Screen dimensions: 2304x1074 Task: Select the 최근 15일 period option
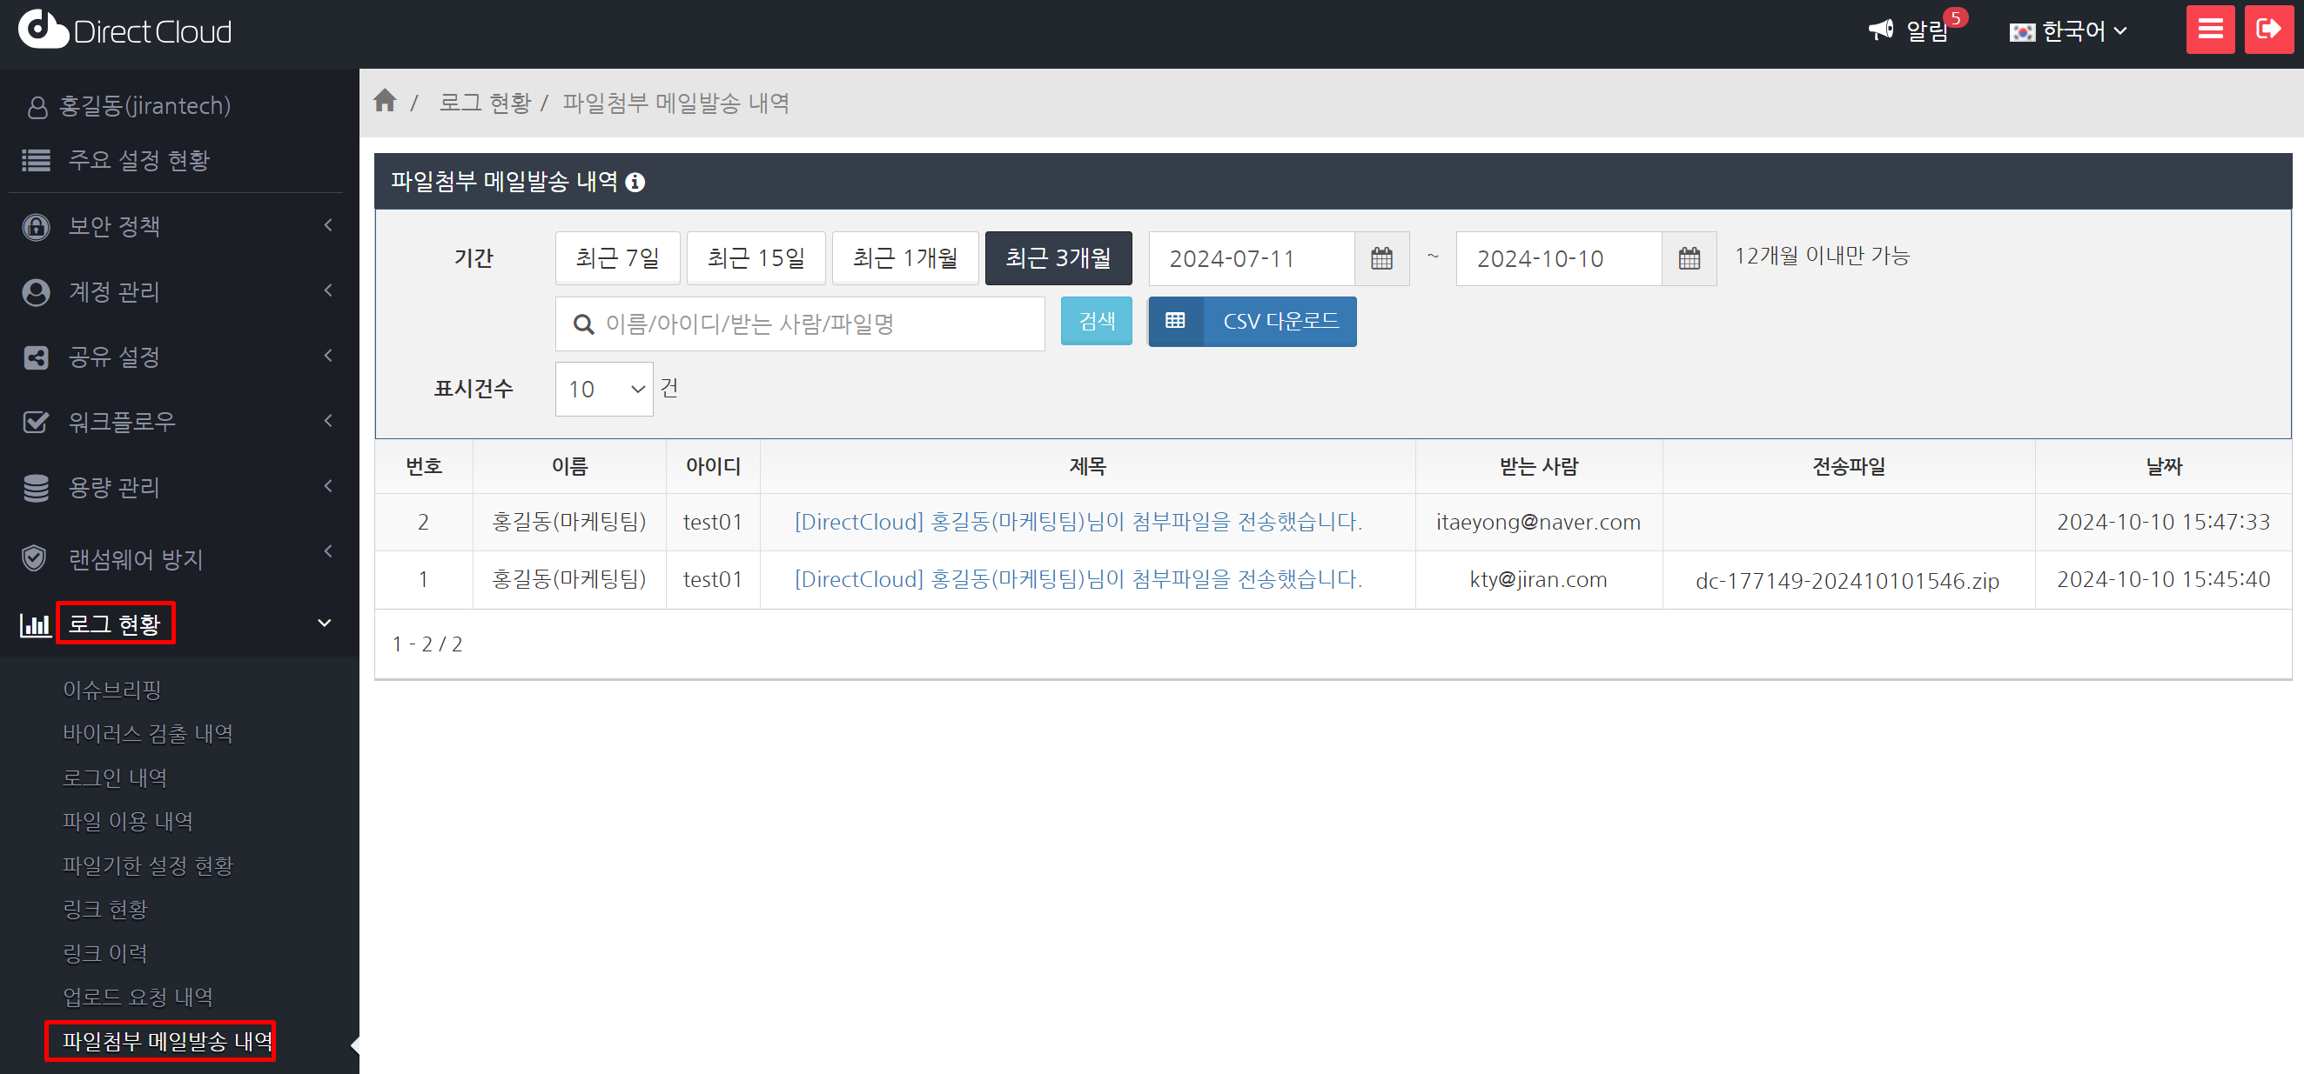[x=756, y=259]
